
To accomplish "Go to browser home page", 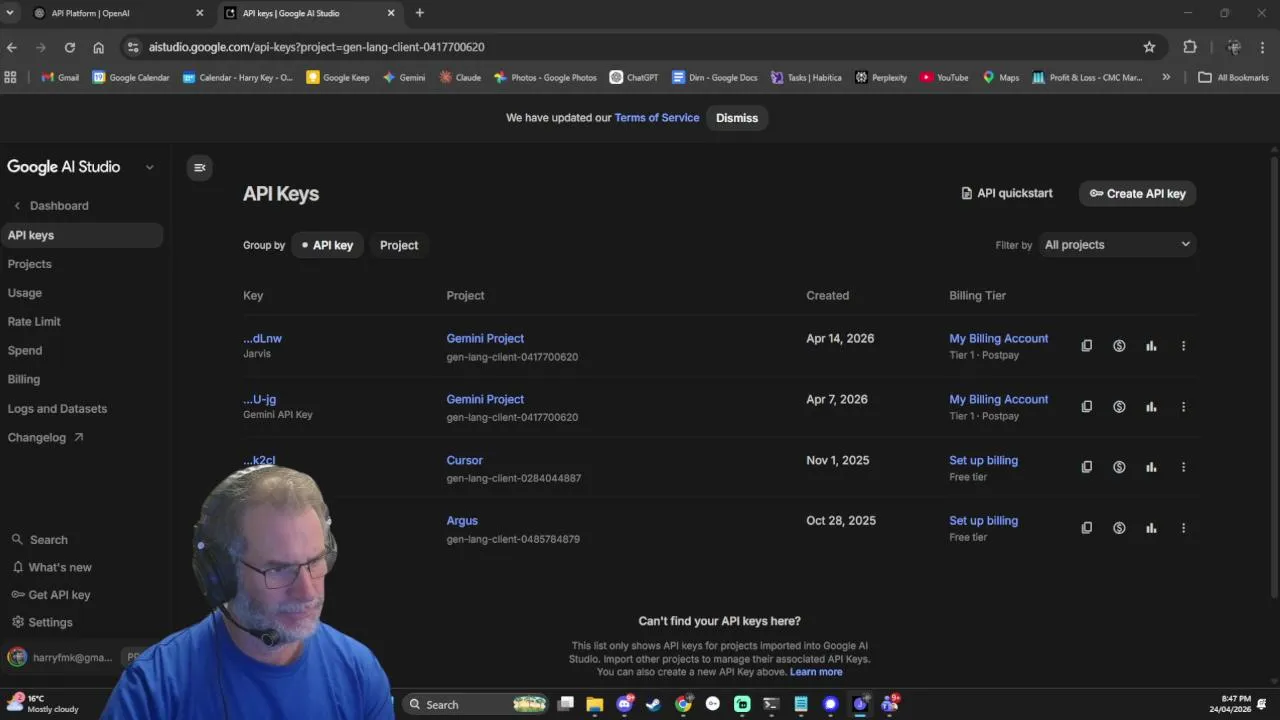I will click(98, 47).
